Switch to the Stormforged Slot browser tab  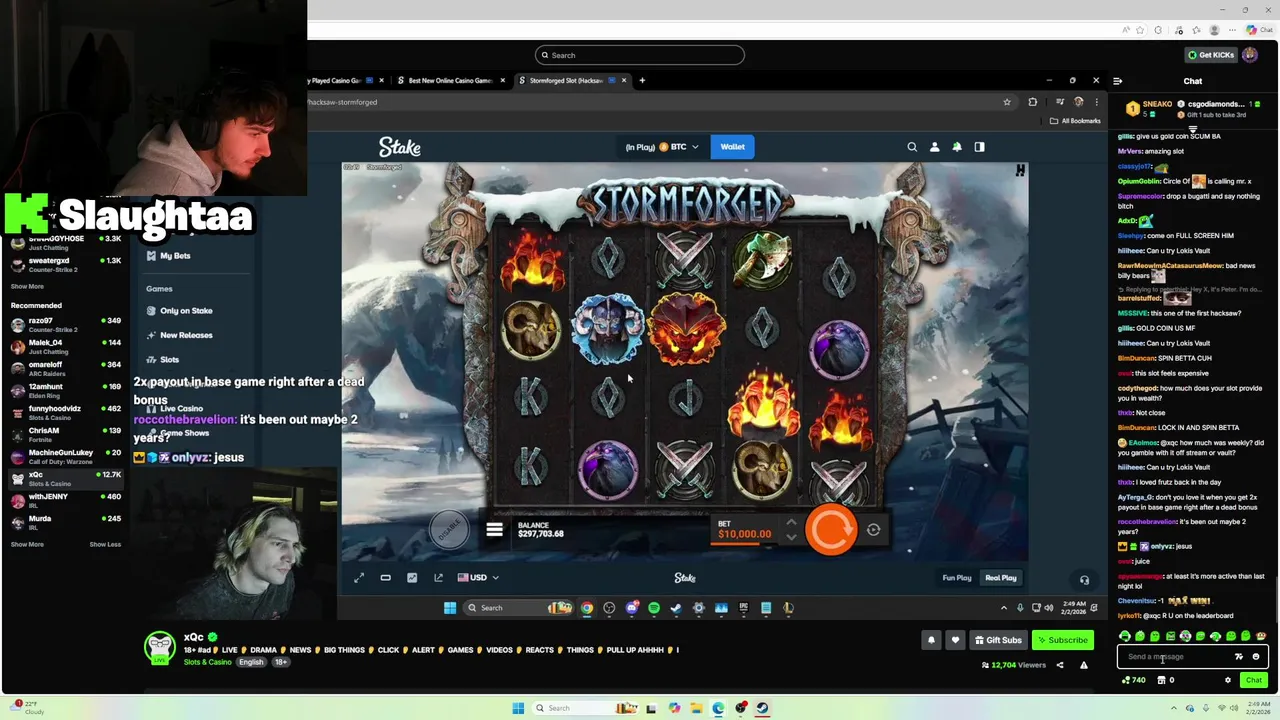point(572,80)
